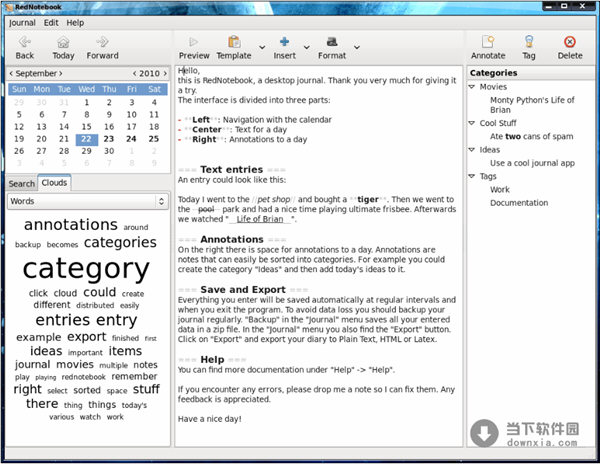Select September 23 in the calendar
Image resolution: width=600 pixels, height=464 pixels.
(109, 139)
